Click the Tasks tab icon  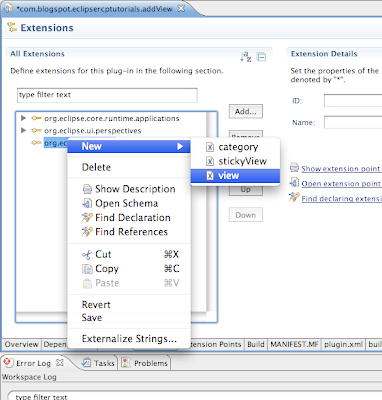[x=86, y=363]
